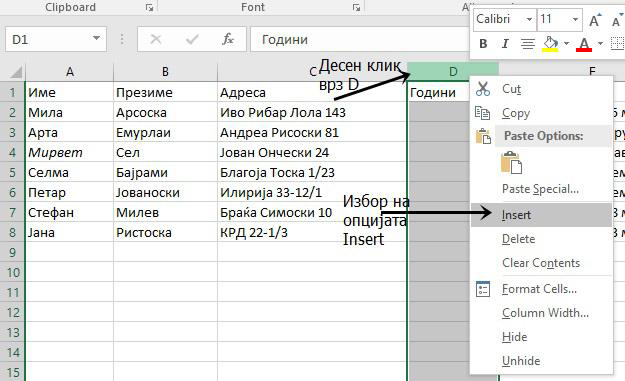This screenshot has width=625, height=381.
Task: Select Delete in context menu
Action: [x=541, y=239]
